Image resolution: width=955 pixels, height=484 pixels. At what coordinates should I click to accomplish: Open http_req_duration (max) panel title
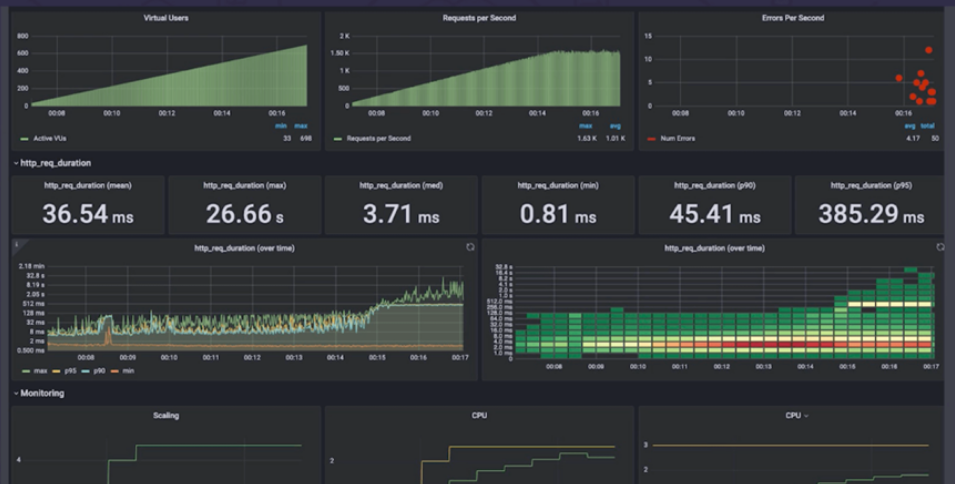pyautogui.click(x=244, y=186)
